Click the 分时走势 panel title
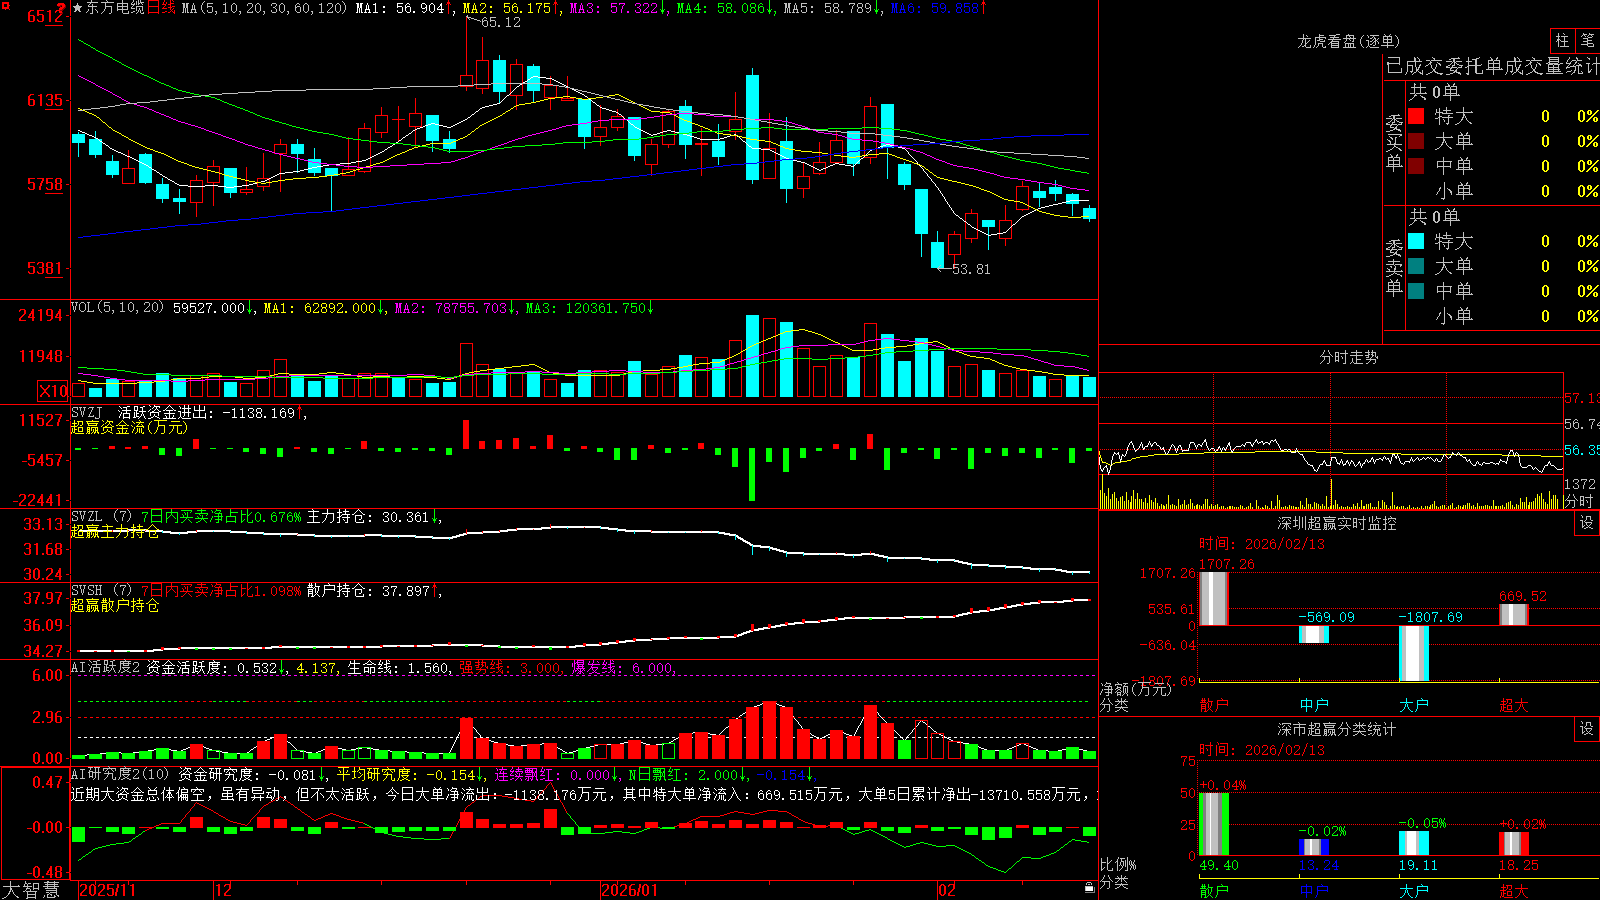Screen dimensions: 1600x900 pyautogui.click(x=1348, y=357)
